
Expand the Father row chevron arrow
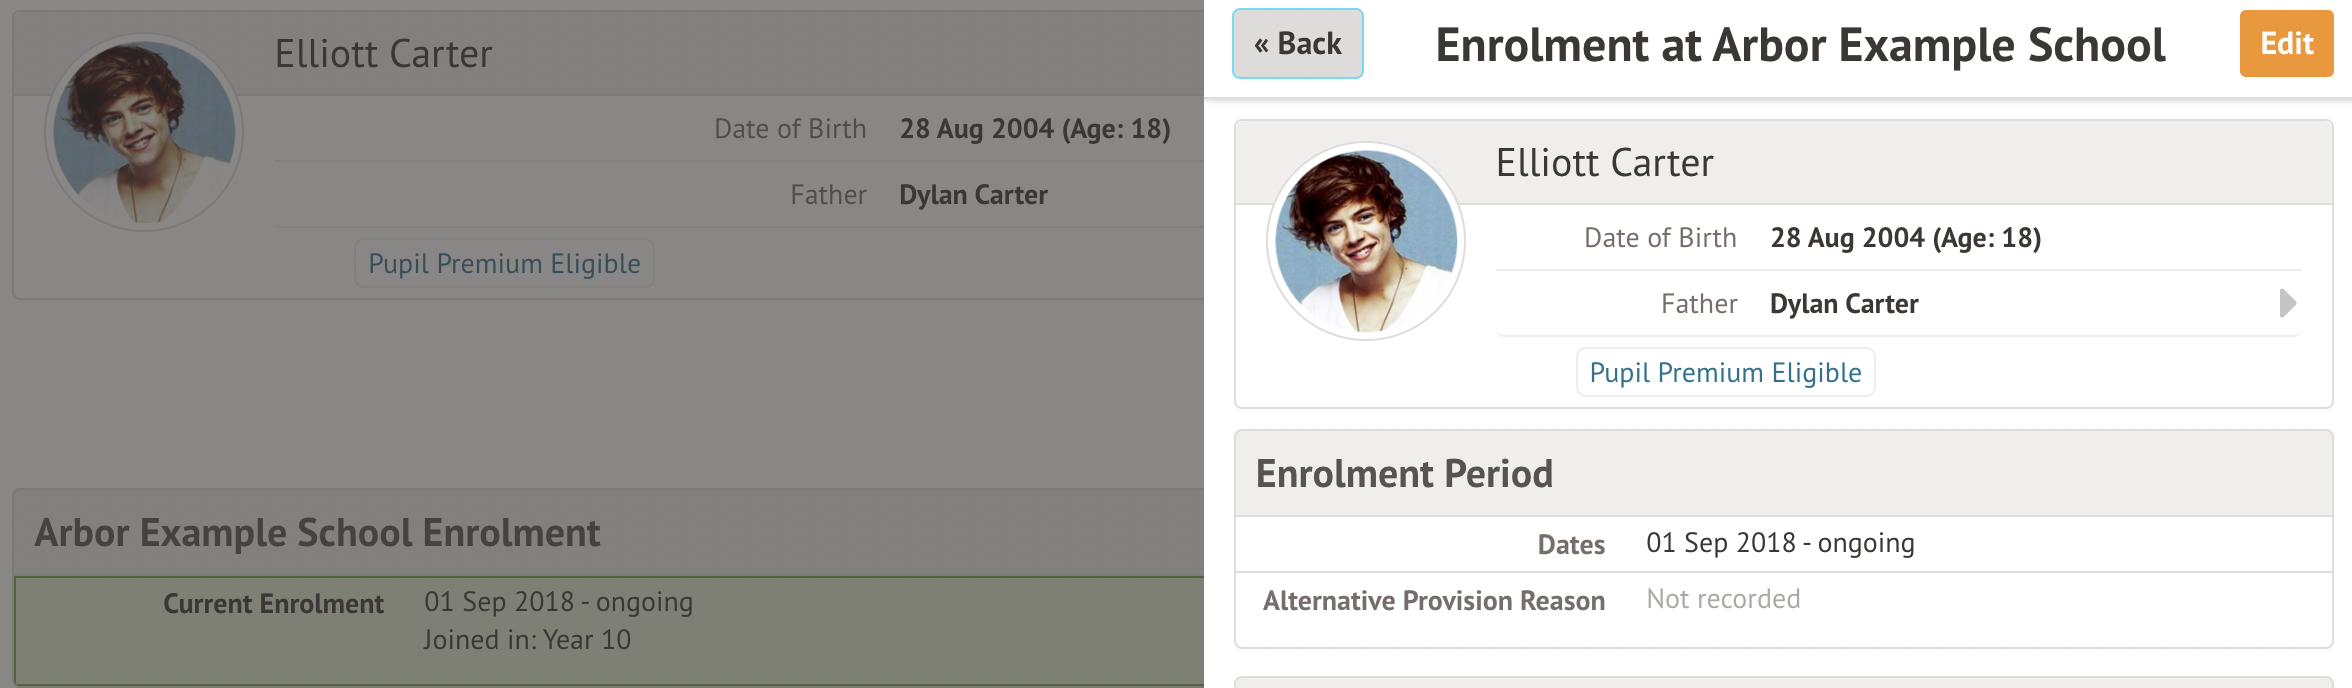click(x=2287, y=303)
